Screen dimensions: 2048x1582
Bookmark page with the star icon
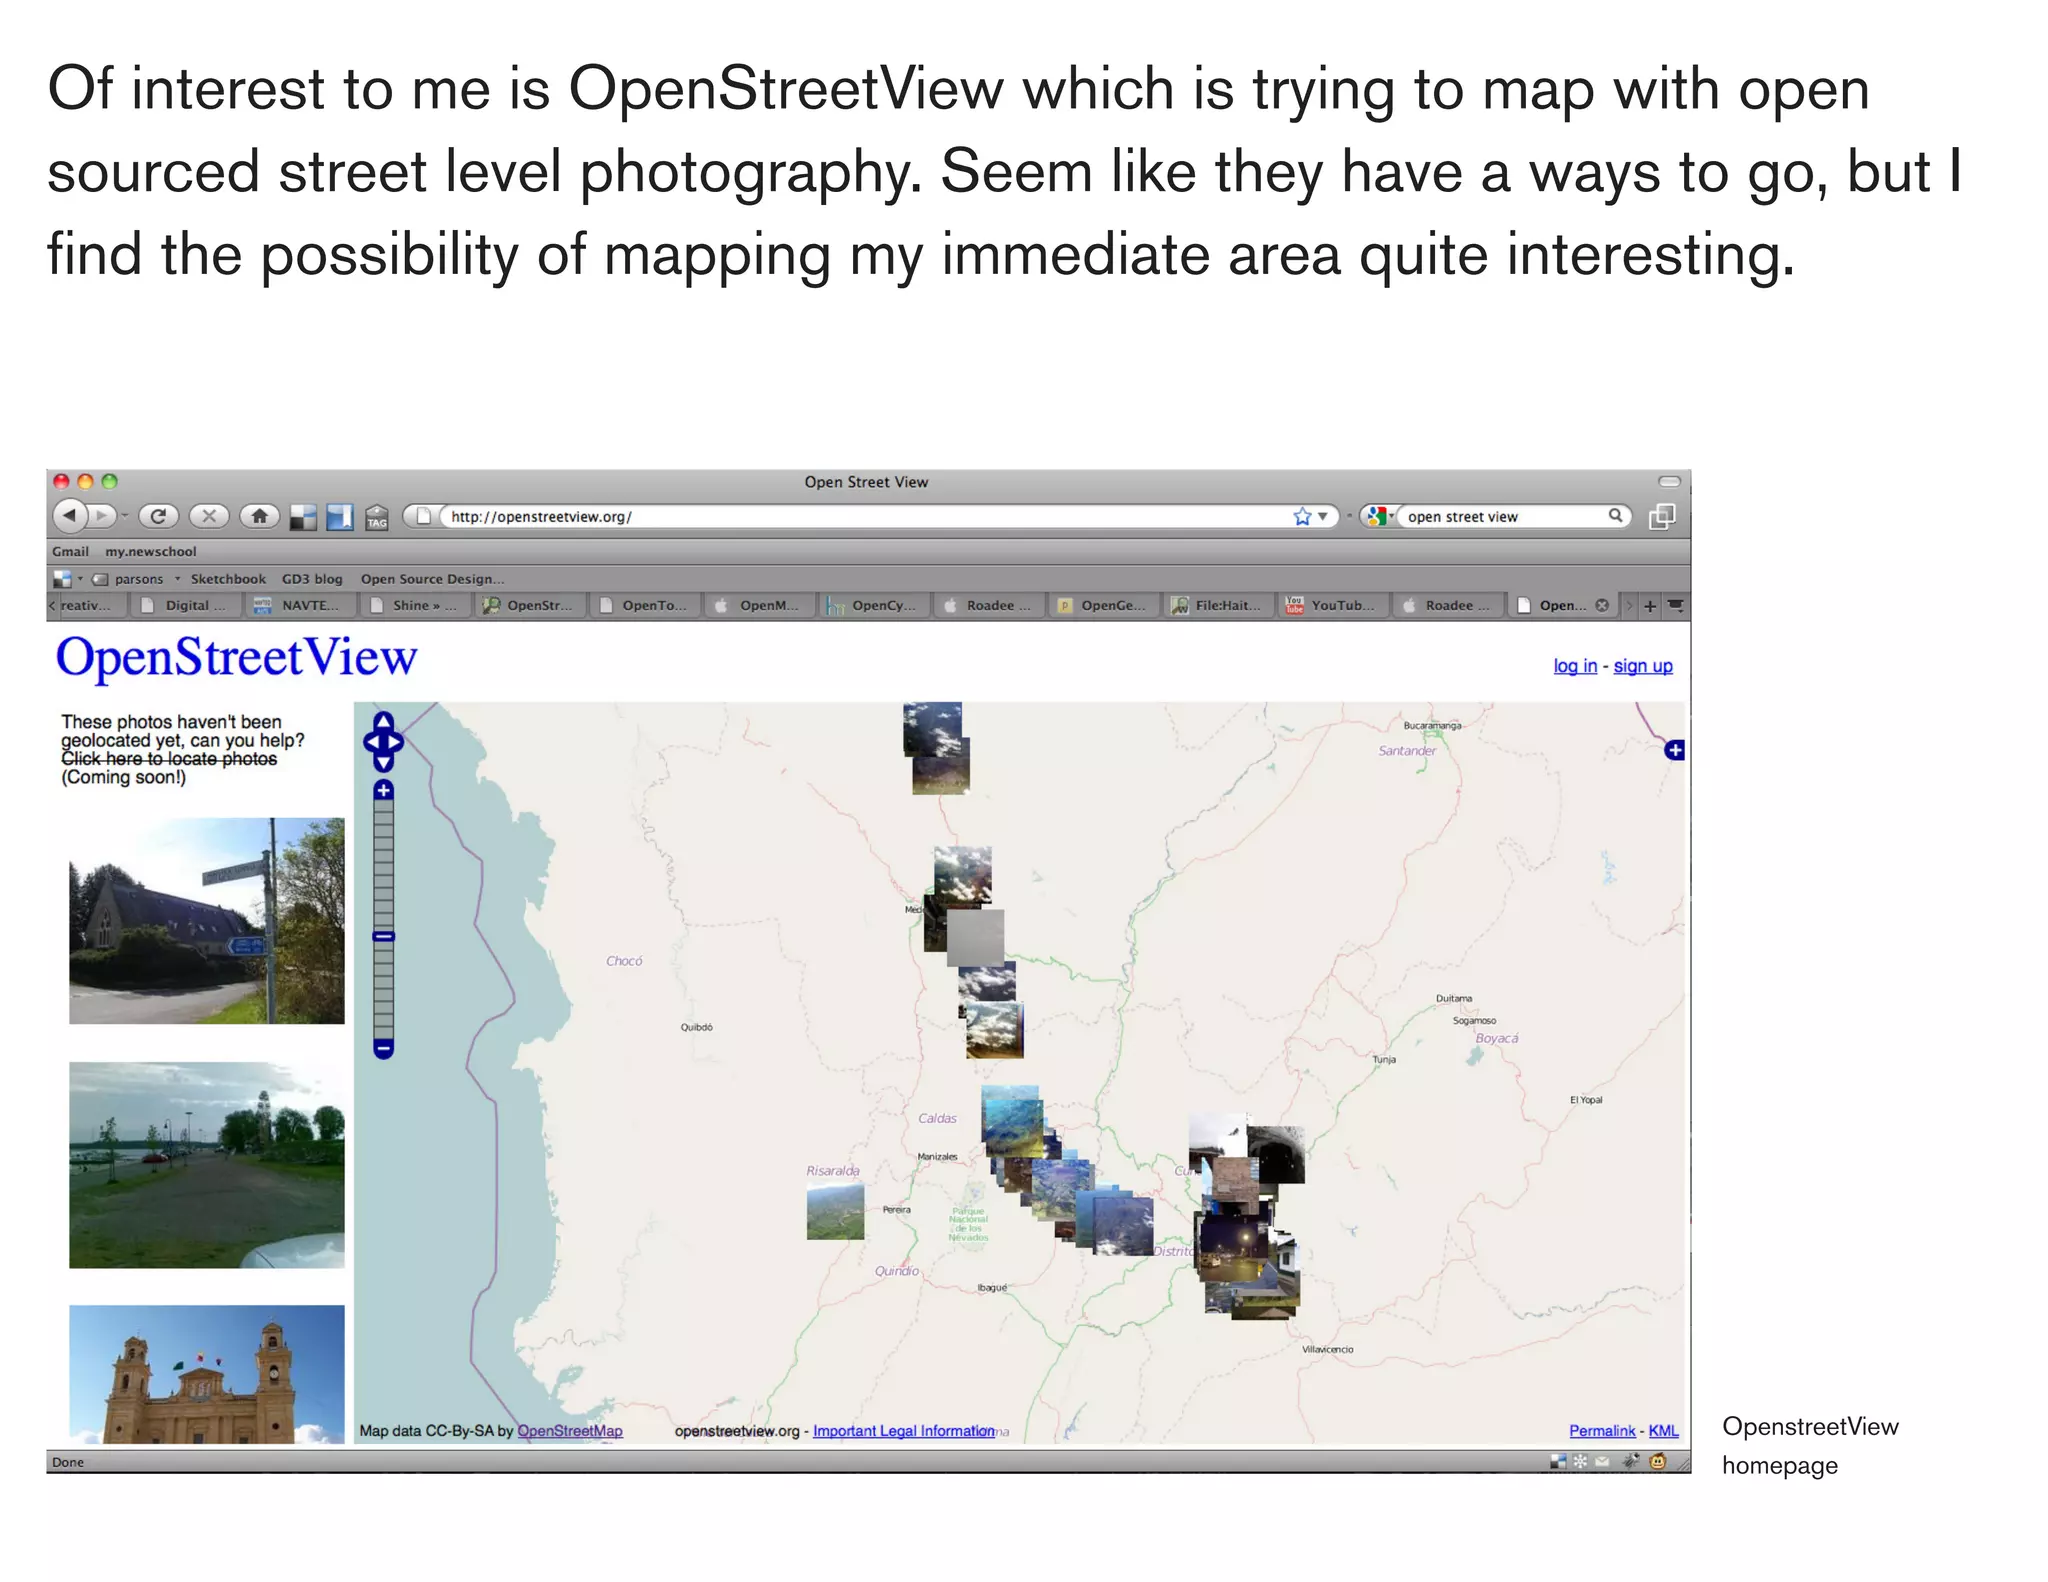1301,517
